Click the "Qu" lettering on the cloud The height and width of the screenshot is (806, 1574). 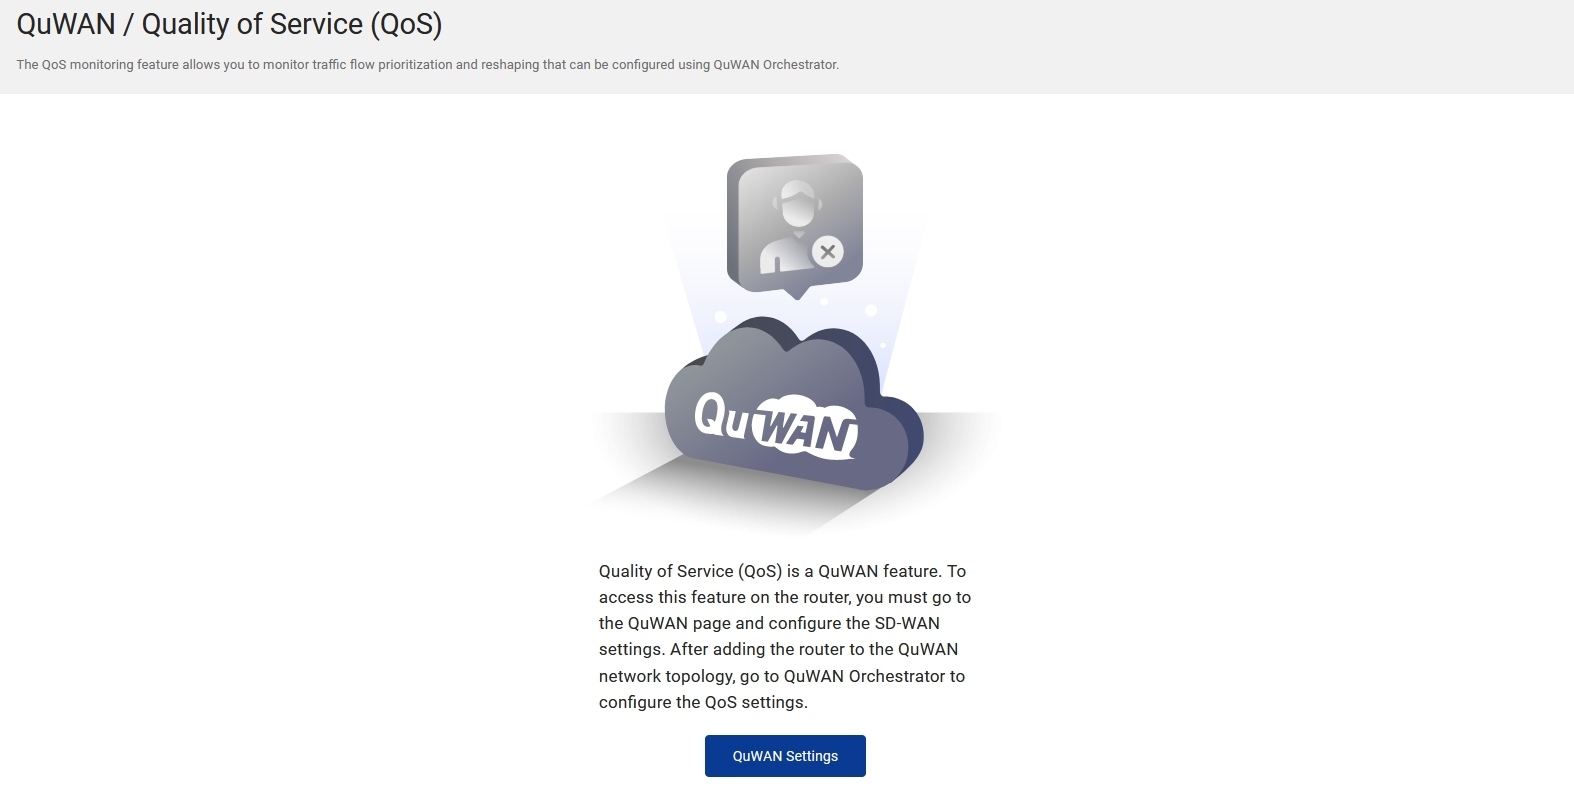[x=721, y=417]
